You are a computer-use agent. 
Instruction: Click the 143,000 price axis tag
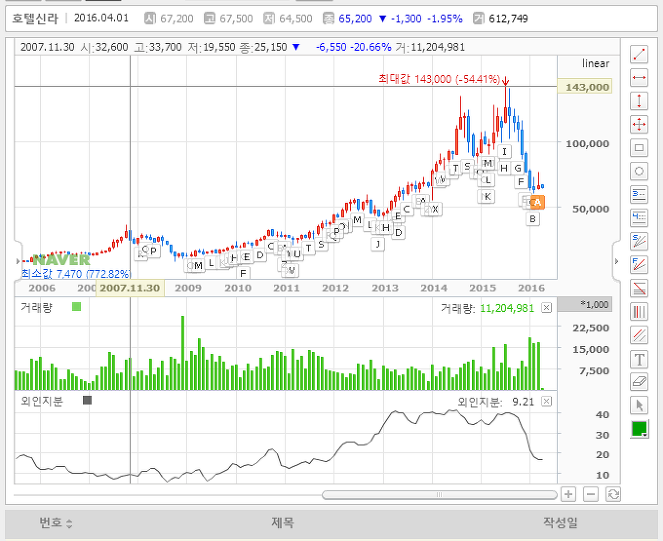(587, 87)
